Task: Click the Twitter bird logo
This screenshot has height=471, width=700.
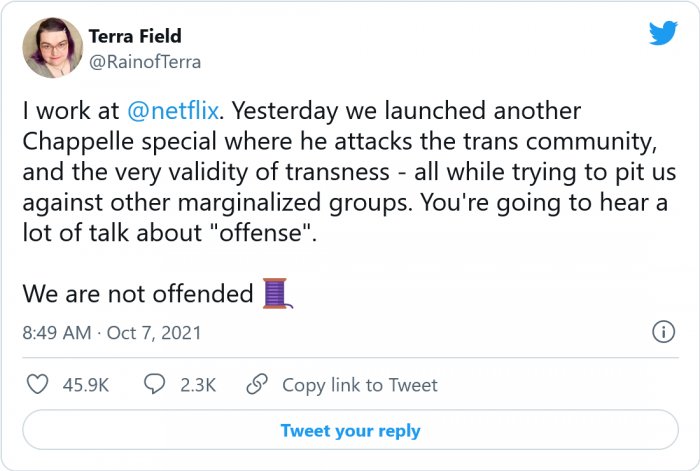Action: coord(662,34)
